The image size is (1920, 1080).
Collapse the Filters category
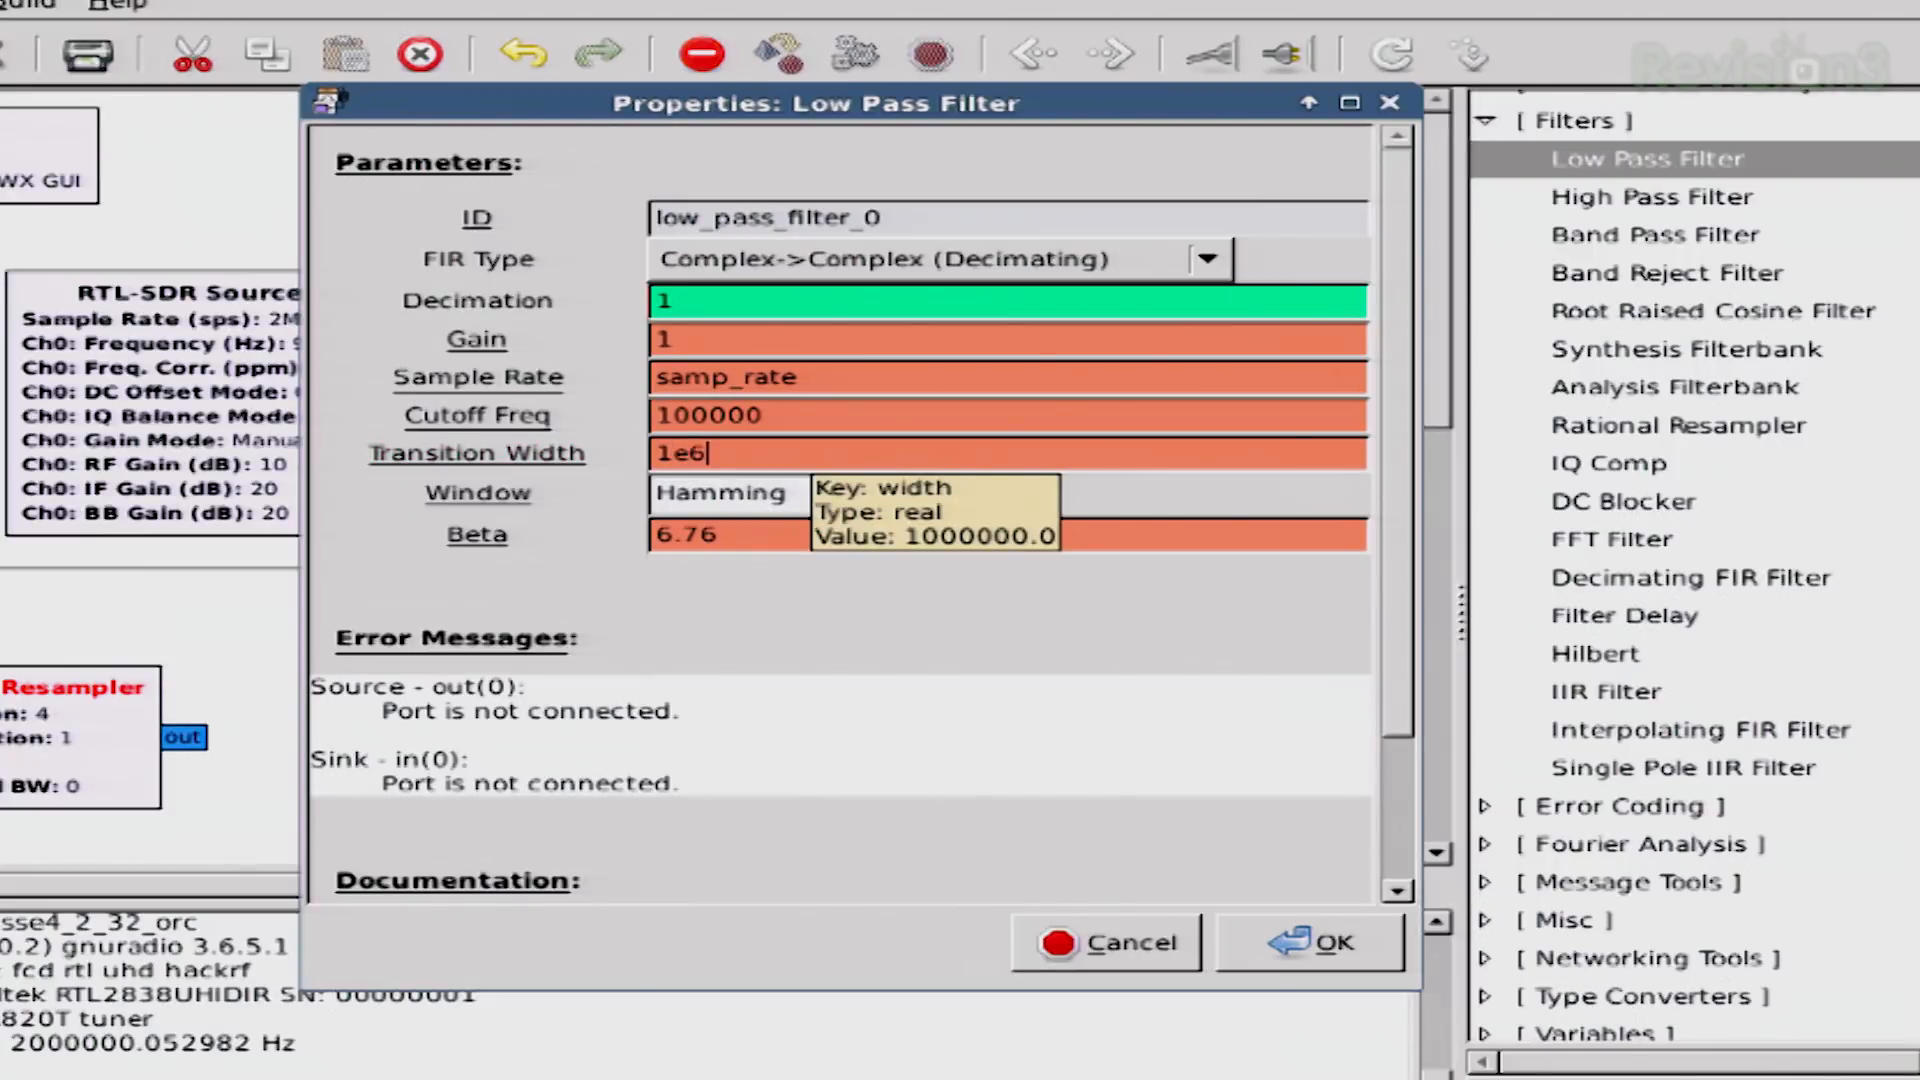pyautogui.click(x=1486, y=121)
